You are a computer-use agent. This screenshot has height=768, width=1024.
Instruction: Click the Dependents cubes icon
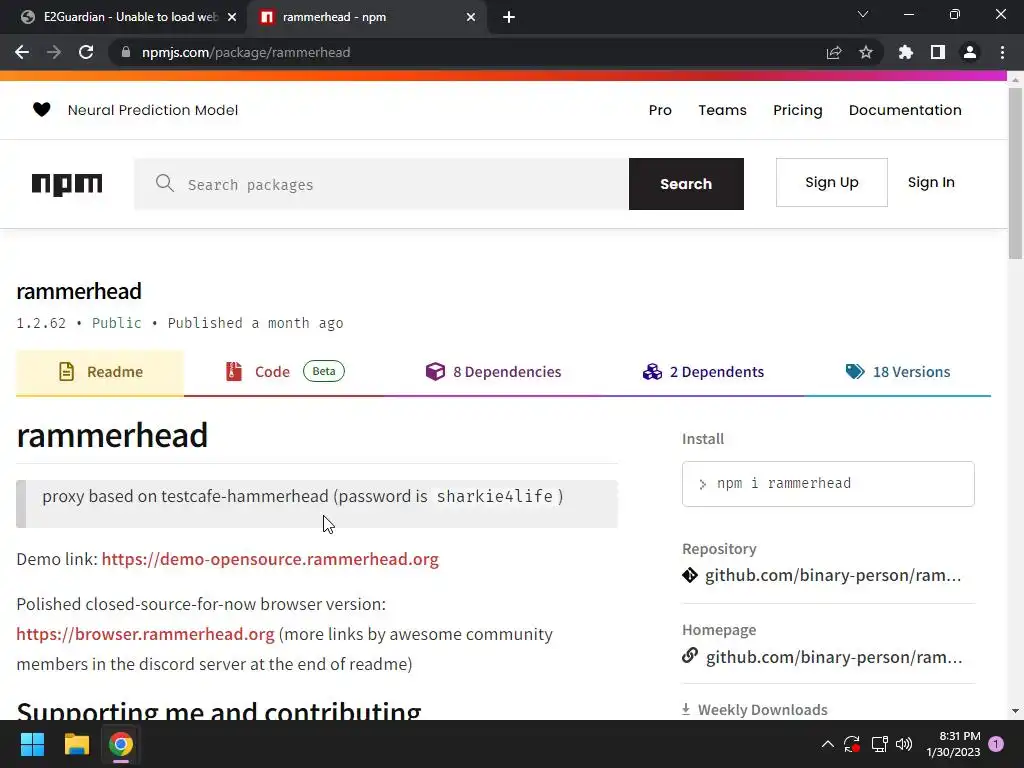pos(652,372)
